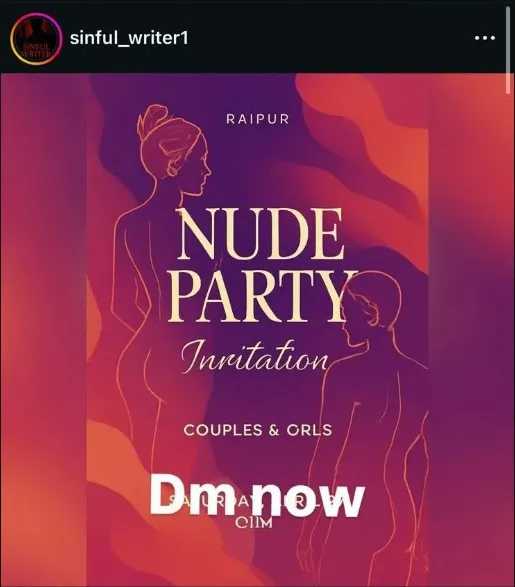Click the 'SINFUL WRITER' logo inside avatar

point(36,50)
